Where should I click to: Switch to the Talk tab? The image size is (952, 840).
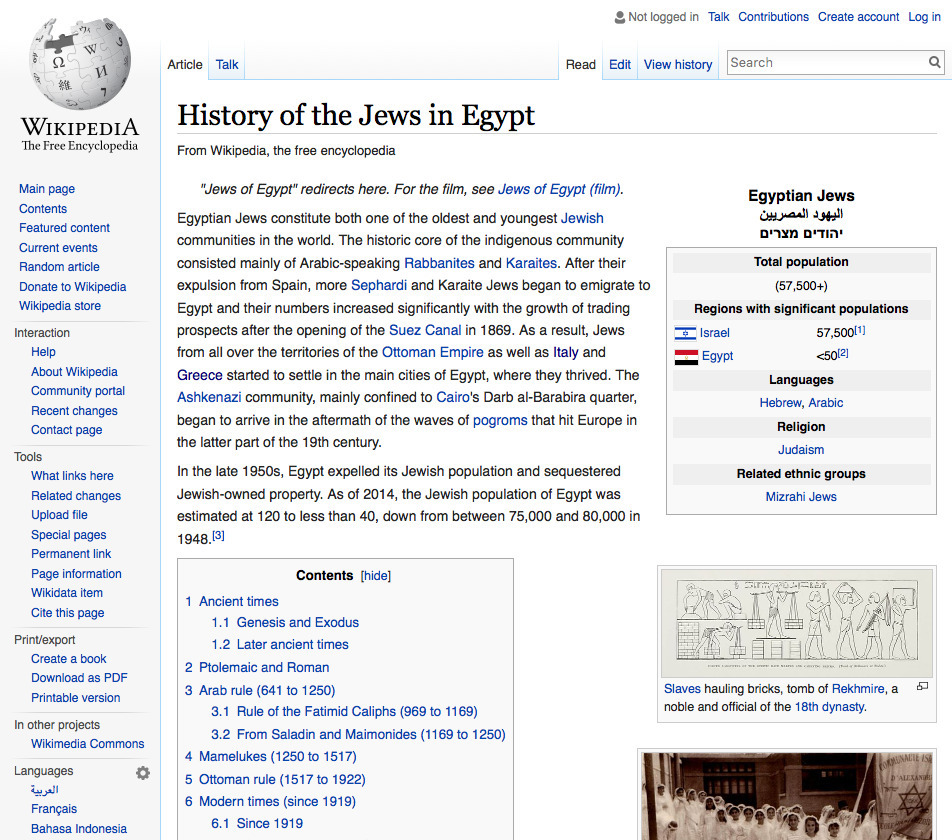click(x=226, y=63)
